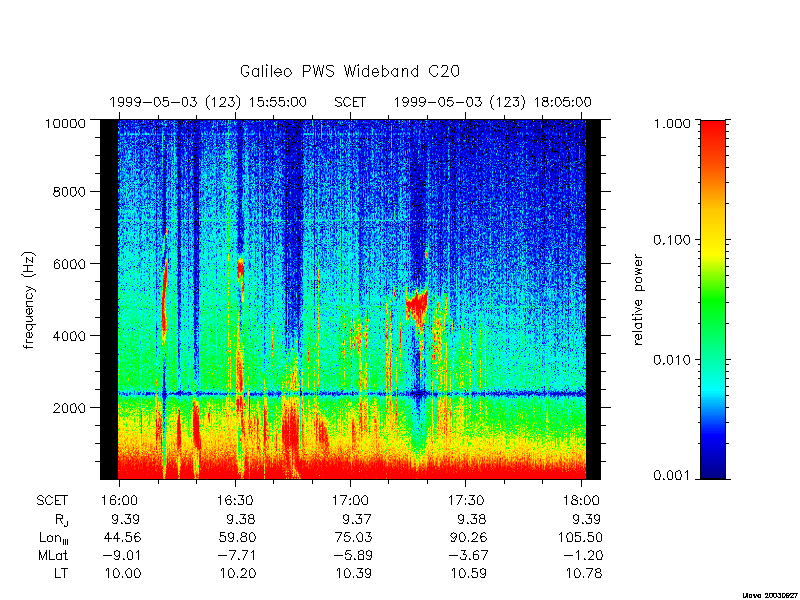
Task: Click the red top of the color bar
Action: (713, 133)
